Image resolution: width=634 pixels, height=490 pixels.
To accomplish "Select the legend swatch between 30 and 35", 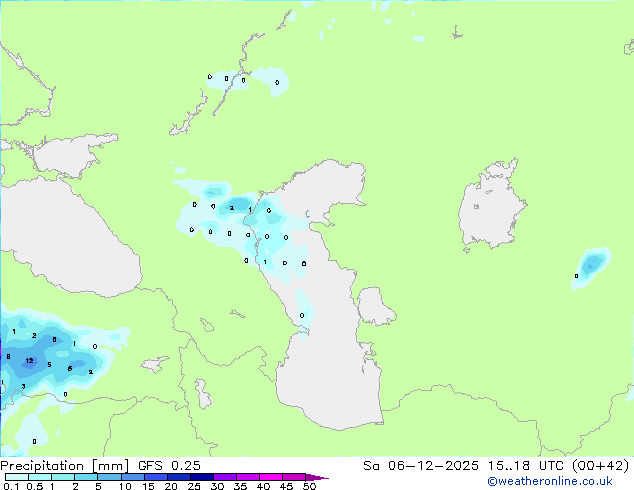I will [x=225, y=477].
